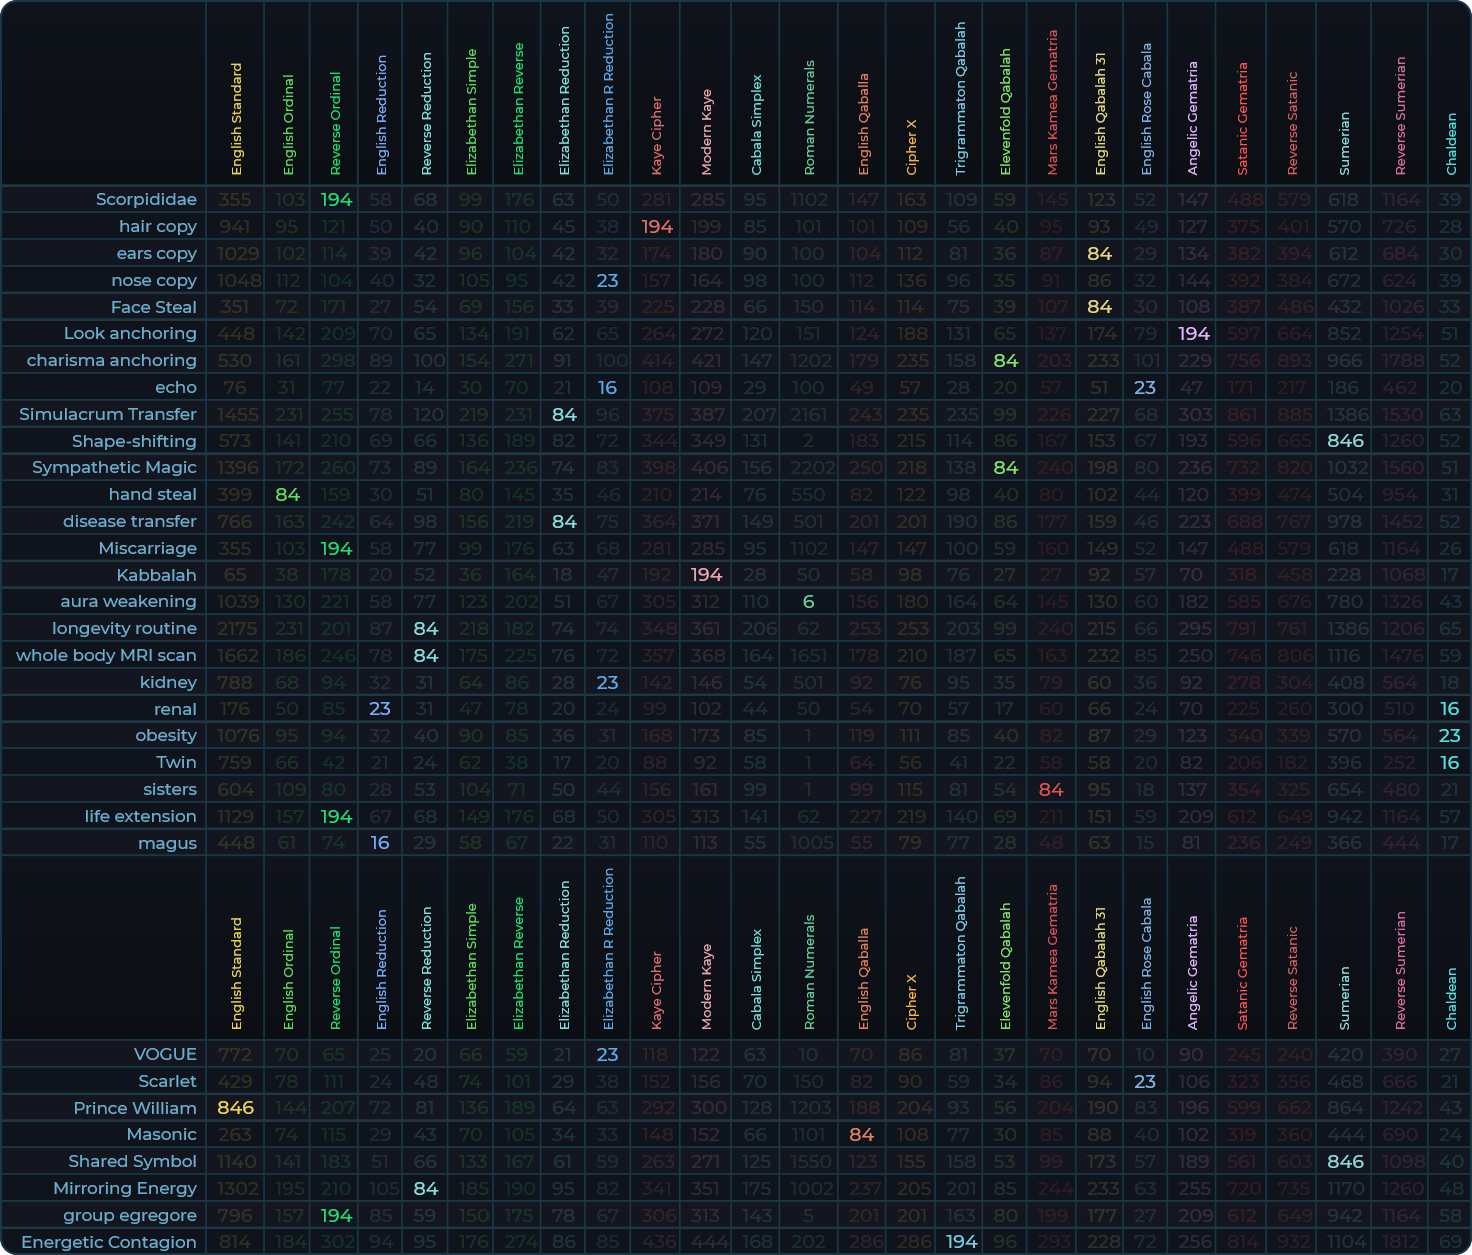Click highlighted 846 in the Prince William row

(236, 1108)
